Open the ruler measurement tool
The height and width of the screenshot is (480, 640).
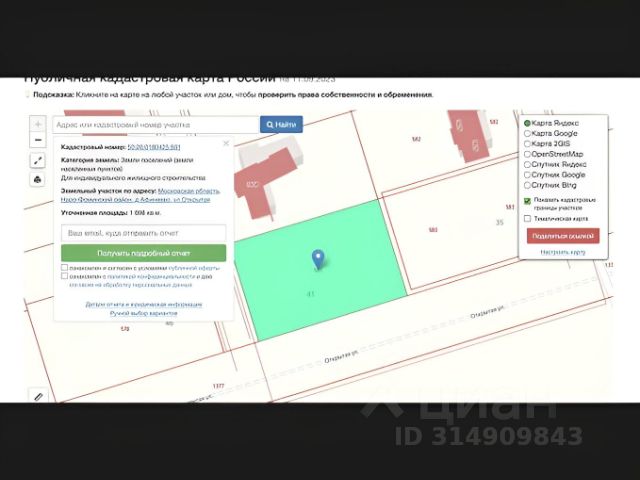click(38, 396)
